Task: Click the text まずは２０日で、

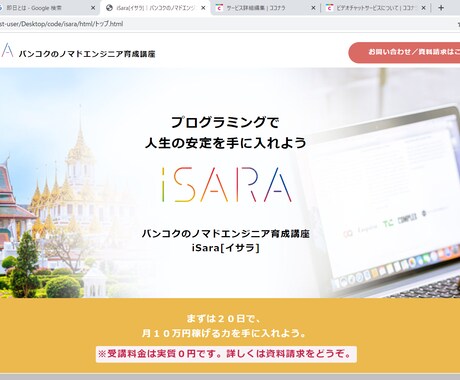Action: [x=224, y=319]
